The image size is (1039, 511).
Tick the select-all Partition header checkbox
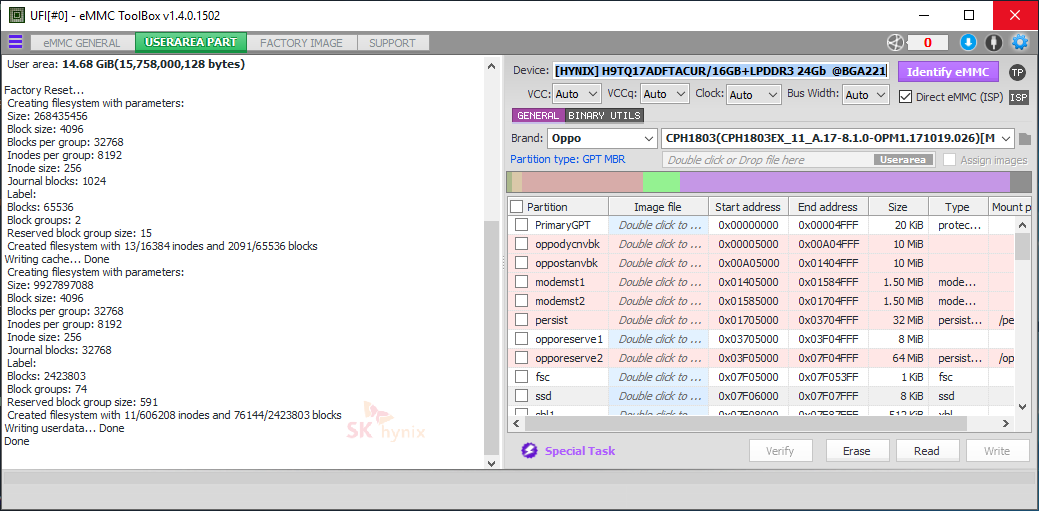coord(517,207)
